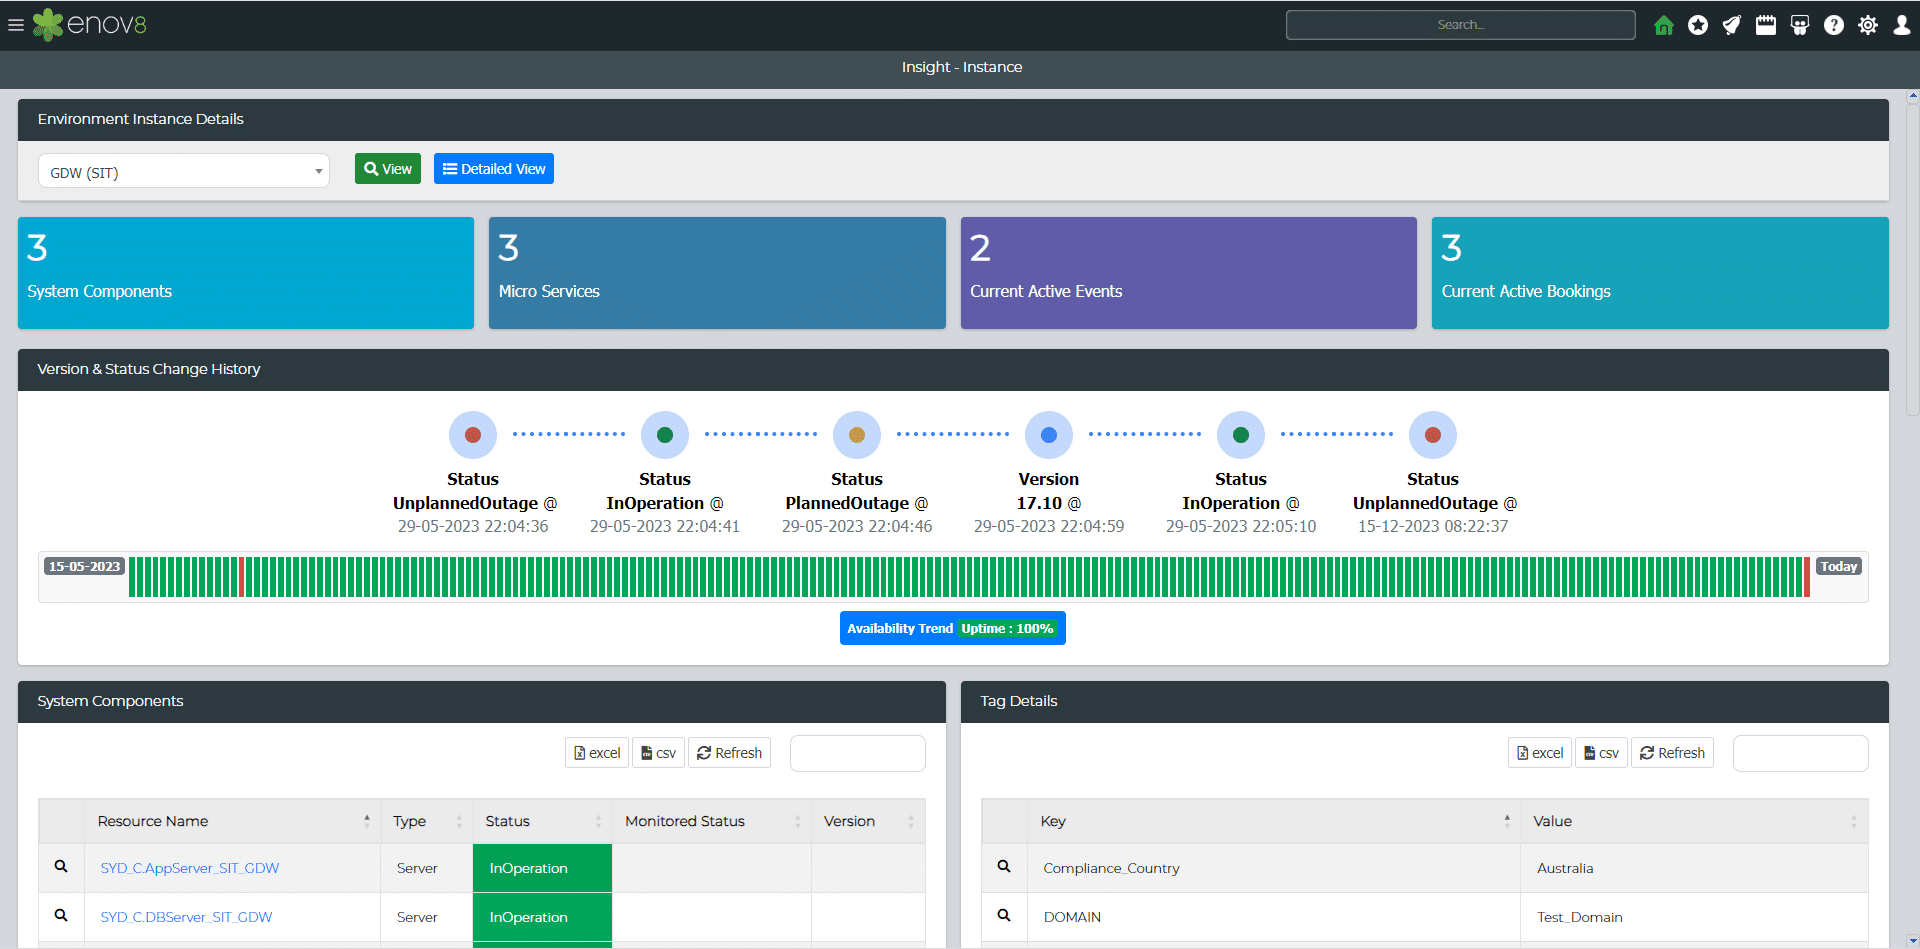Click the user profile icon
Viewport: 1920px width, 949px height.
click(x=1902, y=25)
